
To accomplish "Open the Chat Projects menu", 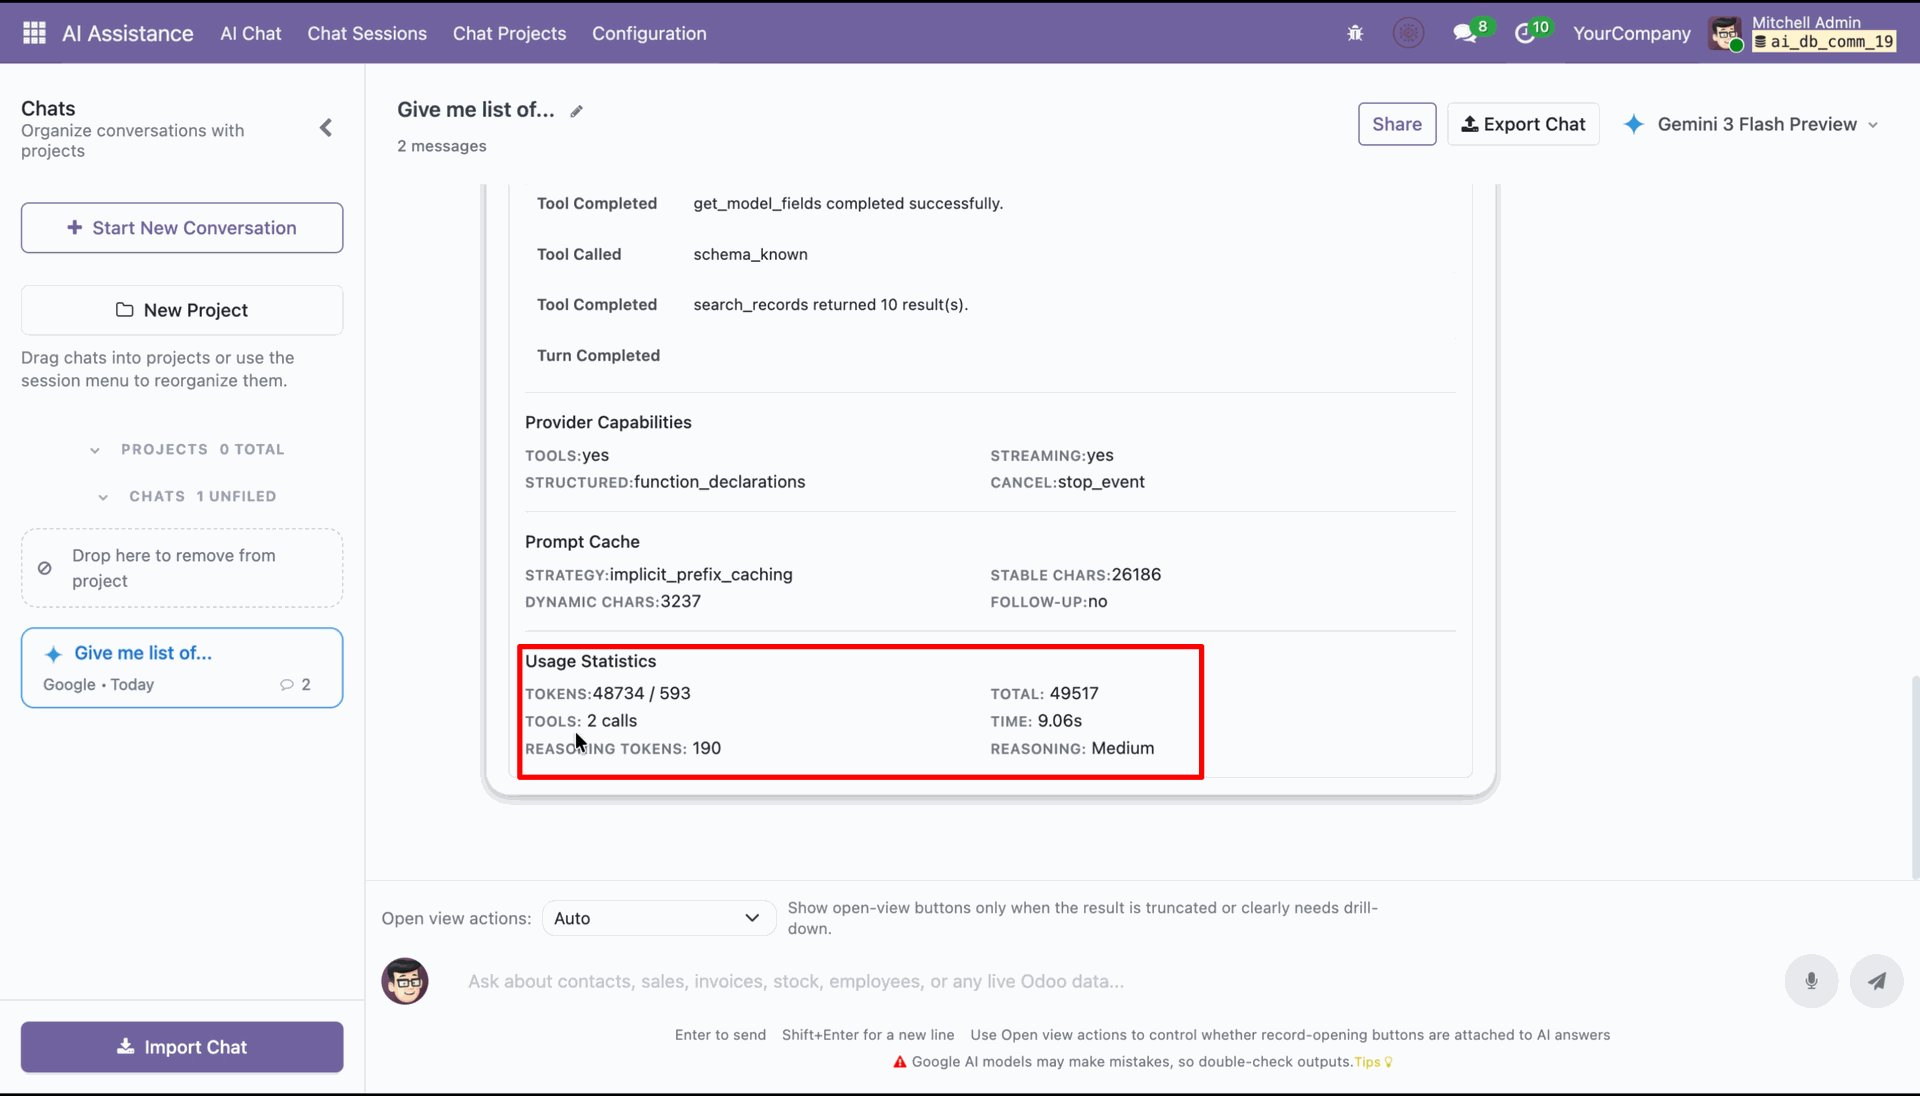I will pos(509,33).
